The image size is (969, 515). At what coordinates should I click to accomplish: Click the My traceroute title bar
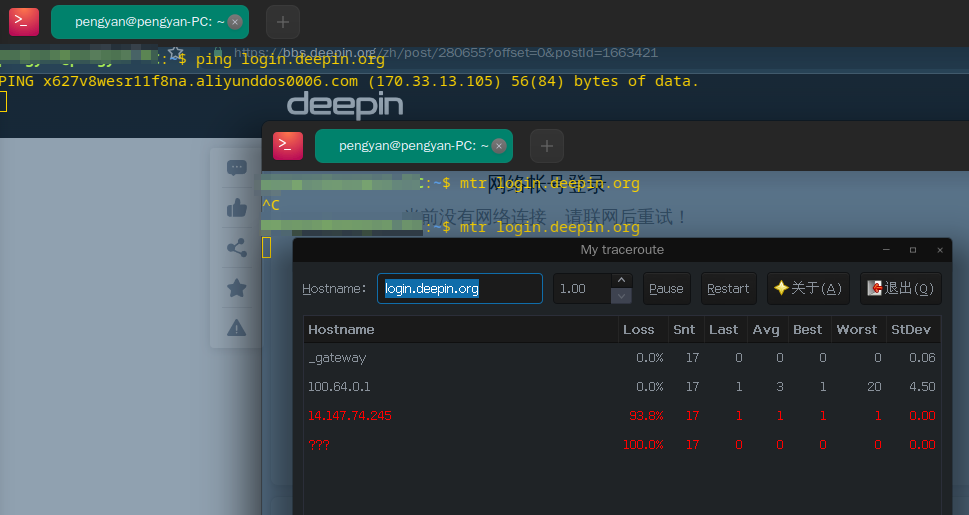[622, 250]
